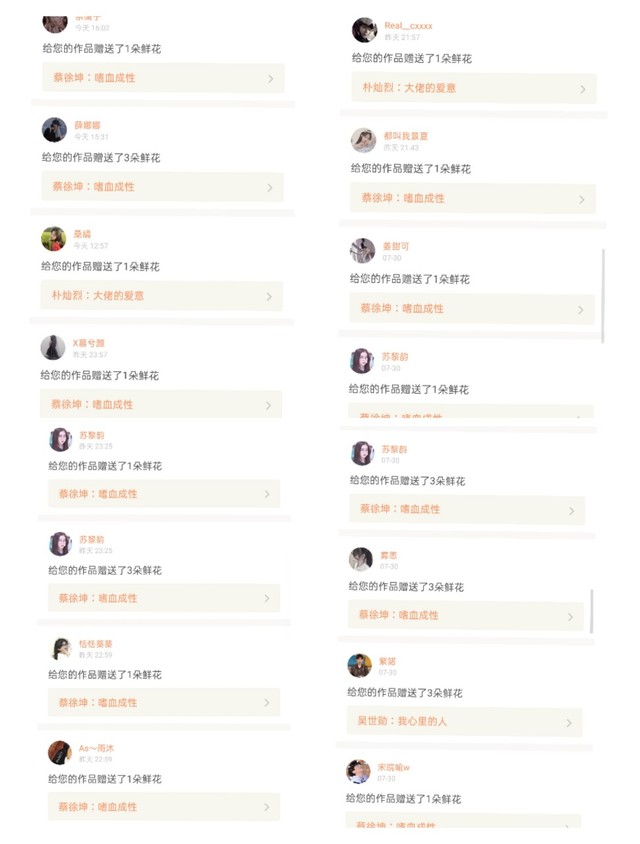Click the username Real__cxxxx
Viewport: 640px width, 844px height.
[x=408, y=25]
